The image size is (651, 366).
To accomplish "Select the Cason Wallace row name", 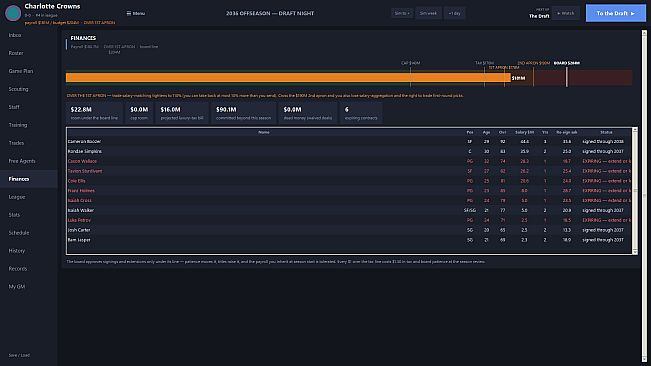I will point(82,161).
